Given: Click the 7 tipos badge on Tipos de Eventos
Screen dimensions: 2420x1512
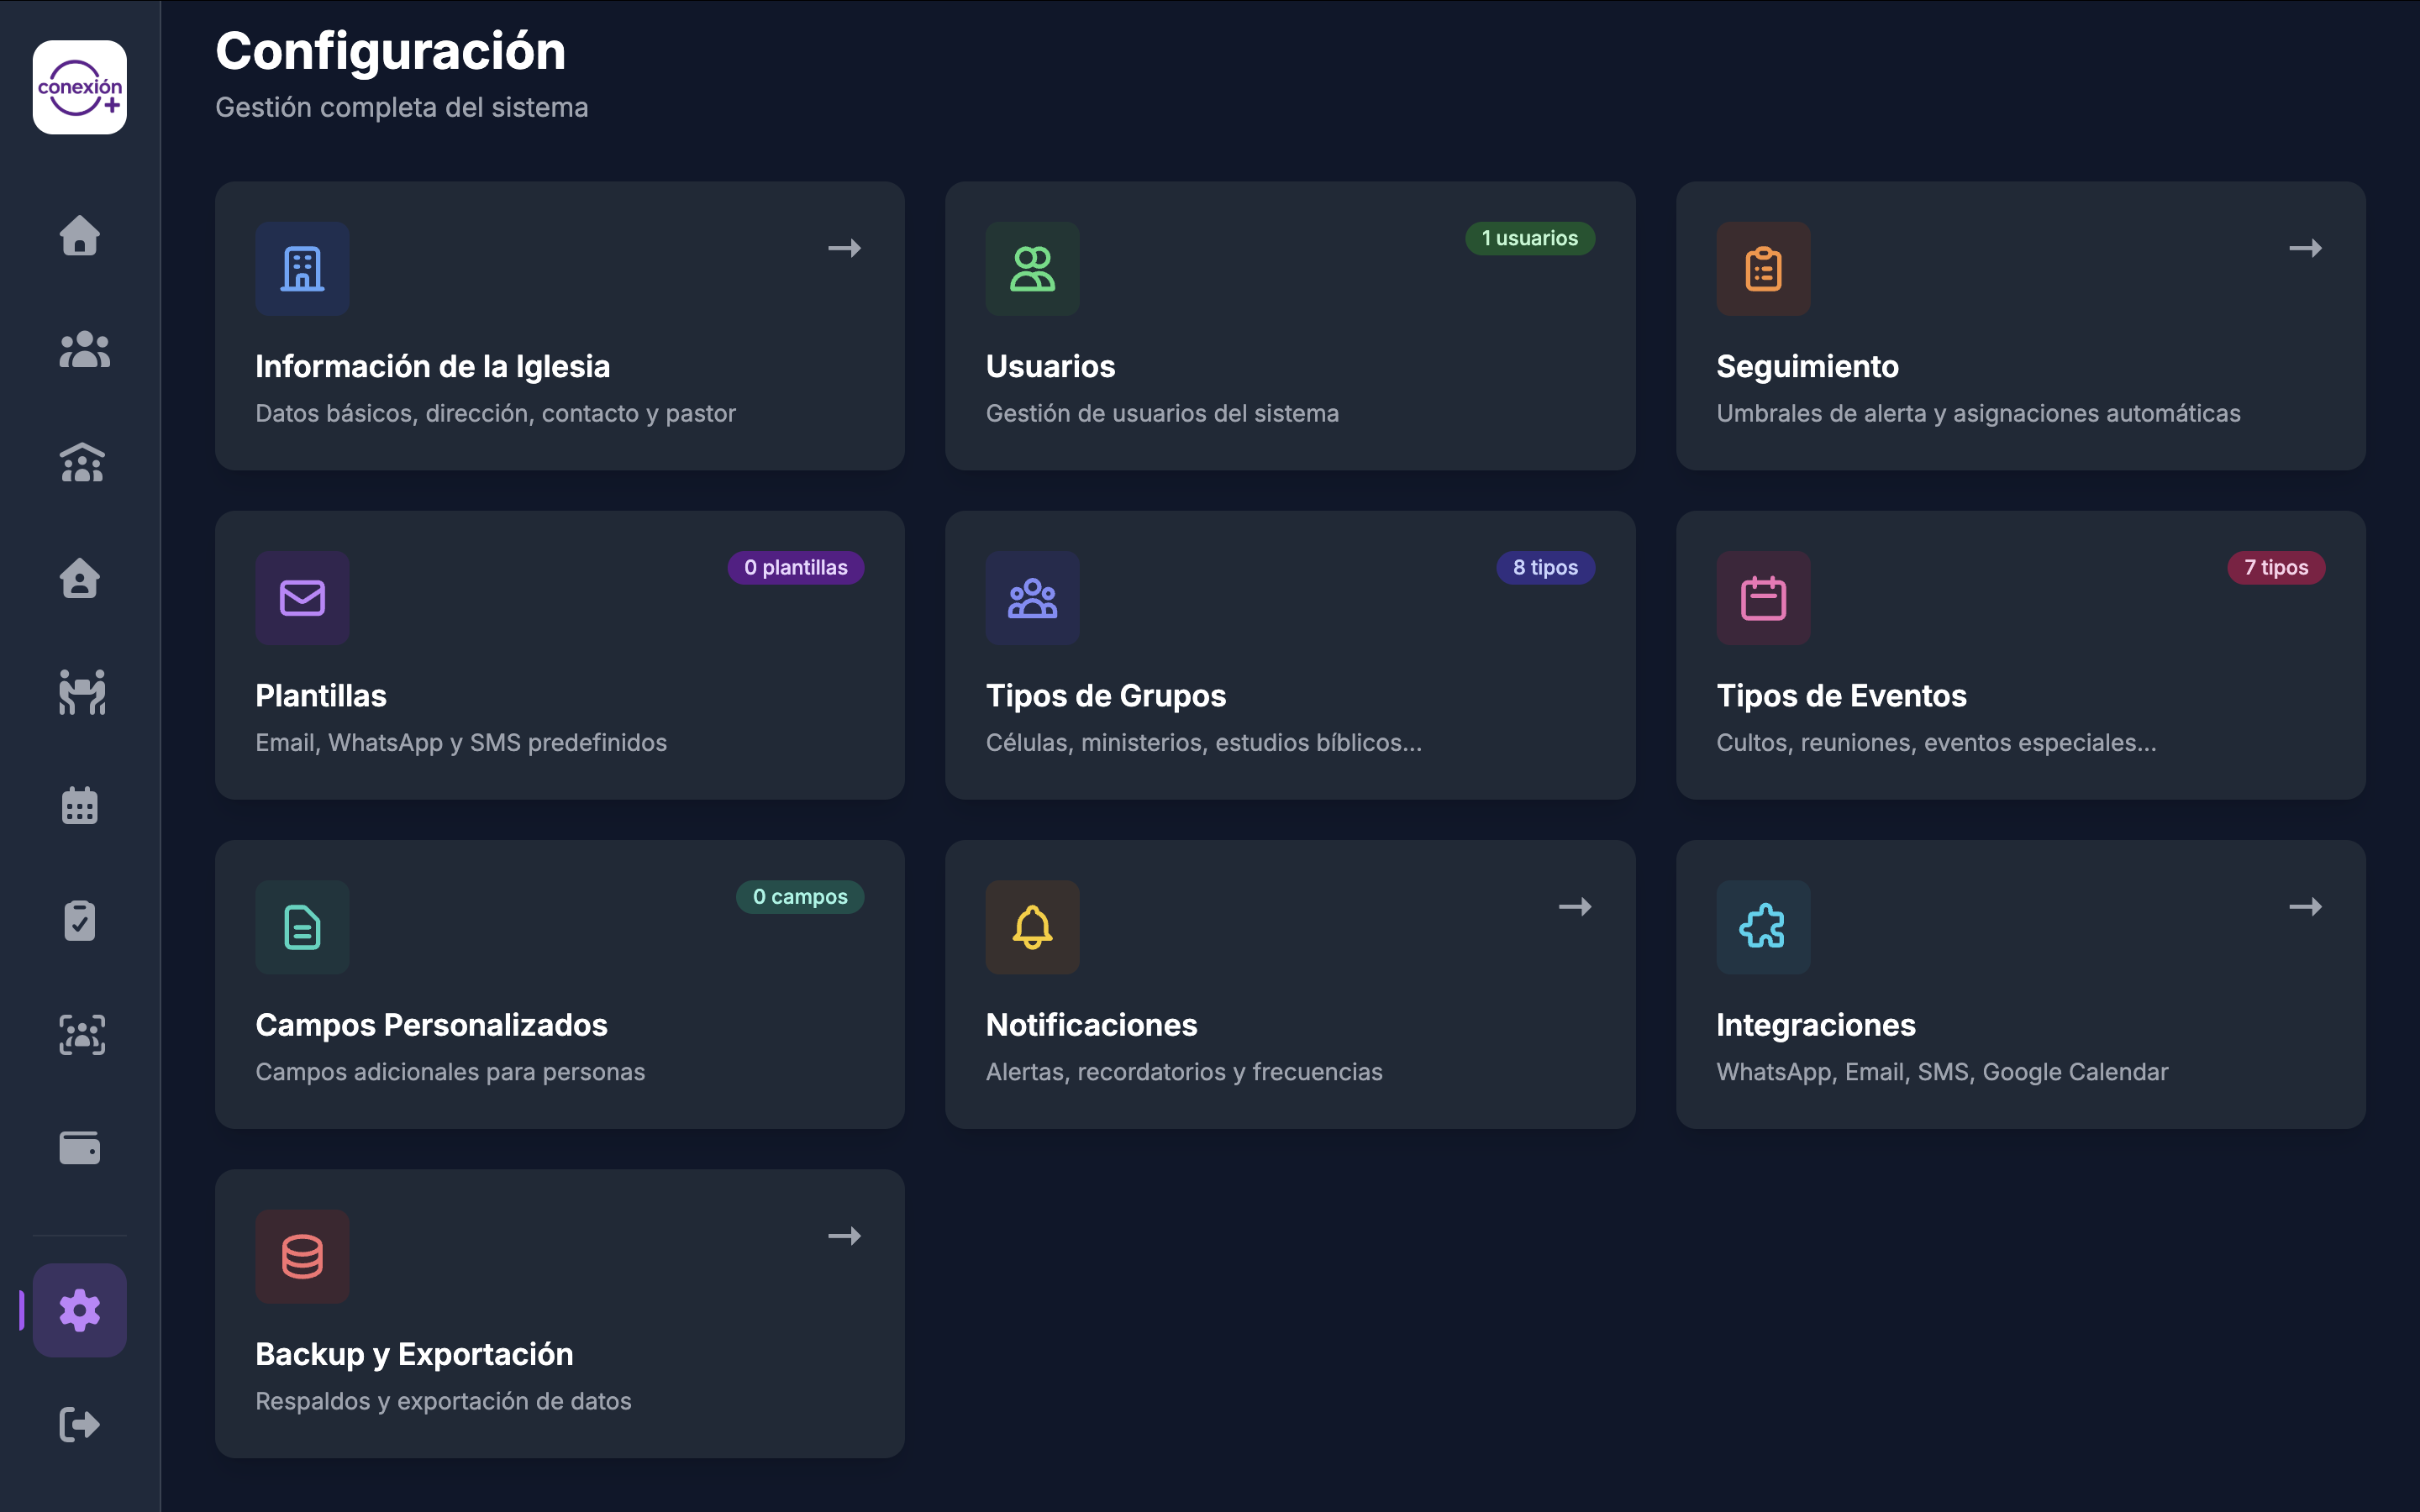Looking at the screenshot, I should pyautogui.click(x=2277, y=567).
